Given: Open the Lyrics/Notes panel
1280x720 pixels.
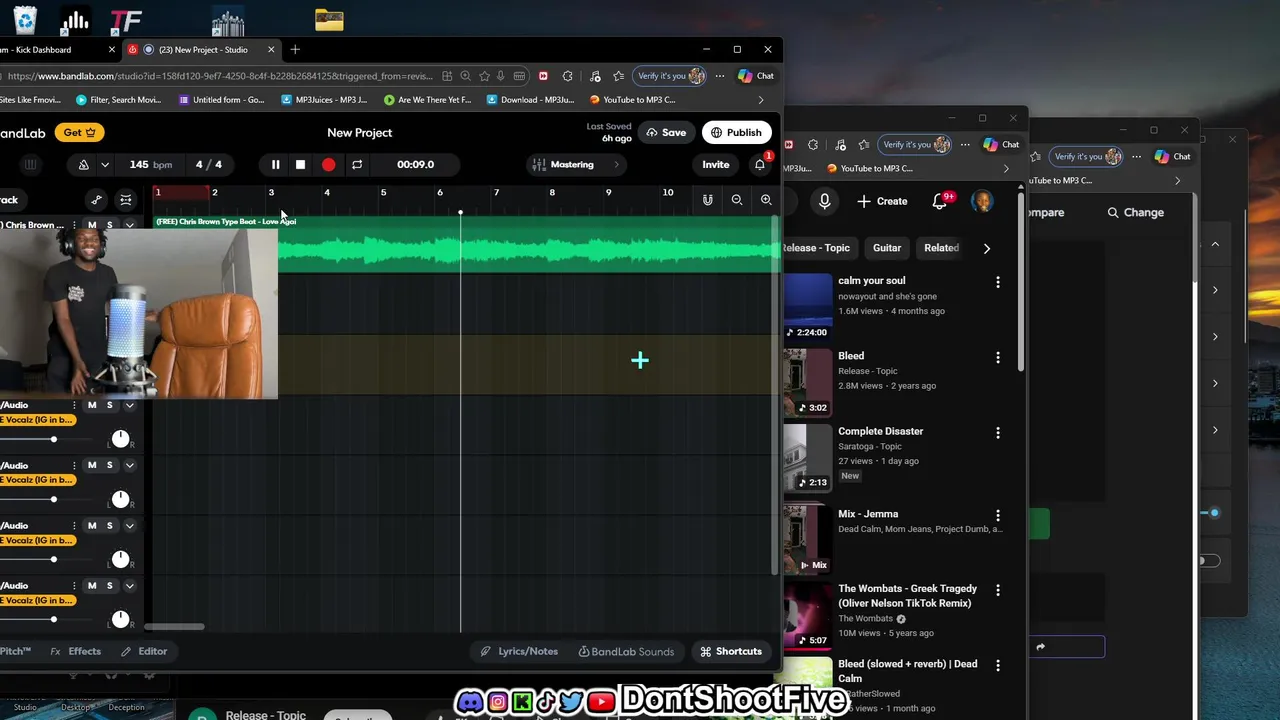Looking at the screenshot, I should click(519, 651).
